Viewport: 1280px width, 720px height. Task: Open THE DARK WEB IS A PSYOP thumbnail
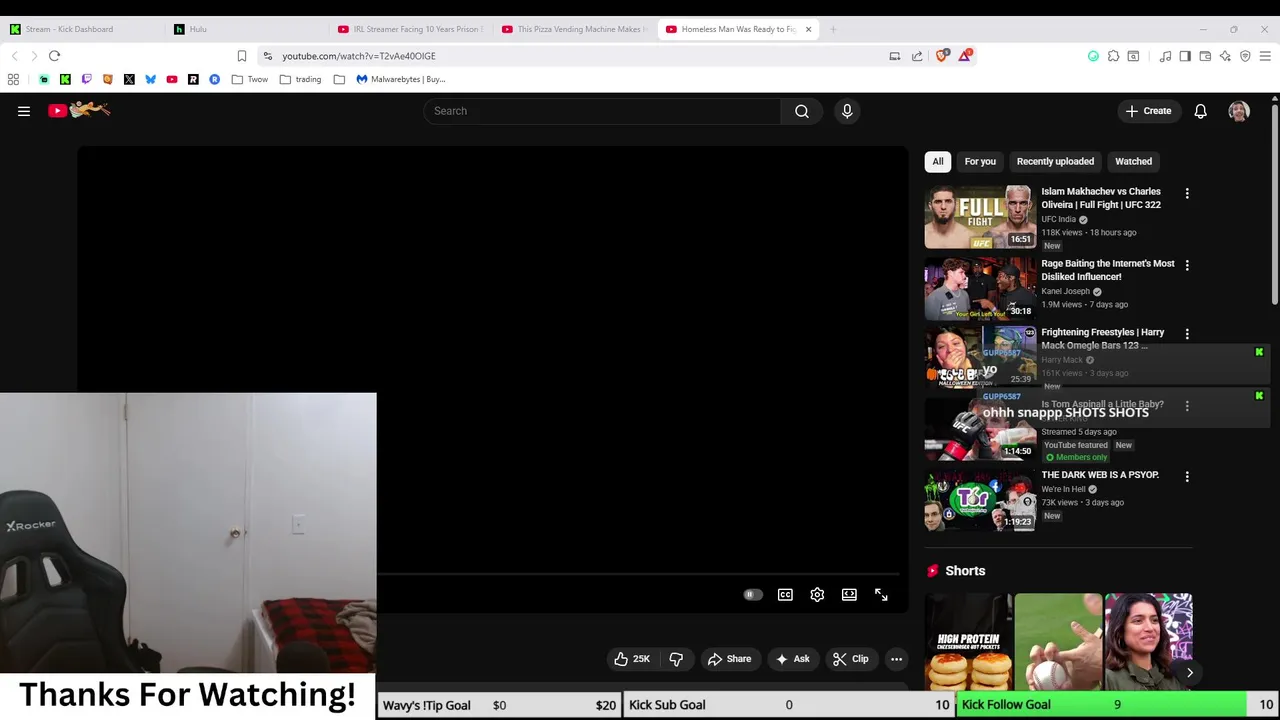coord(980,500)
